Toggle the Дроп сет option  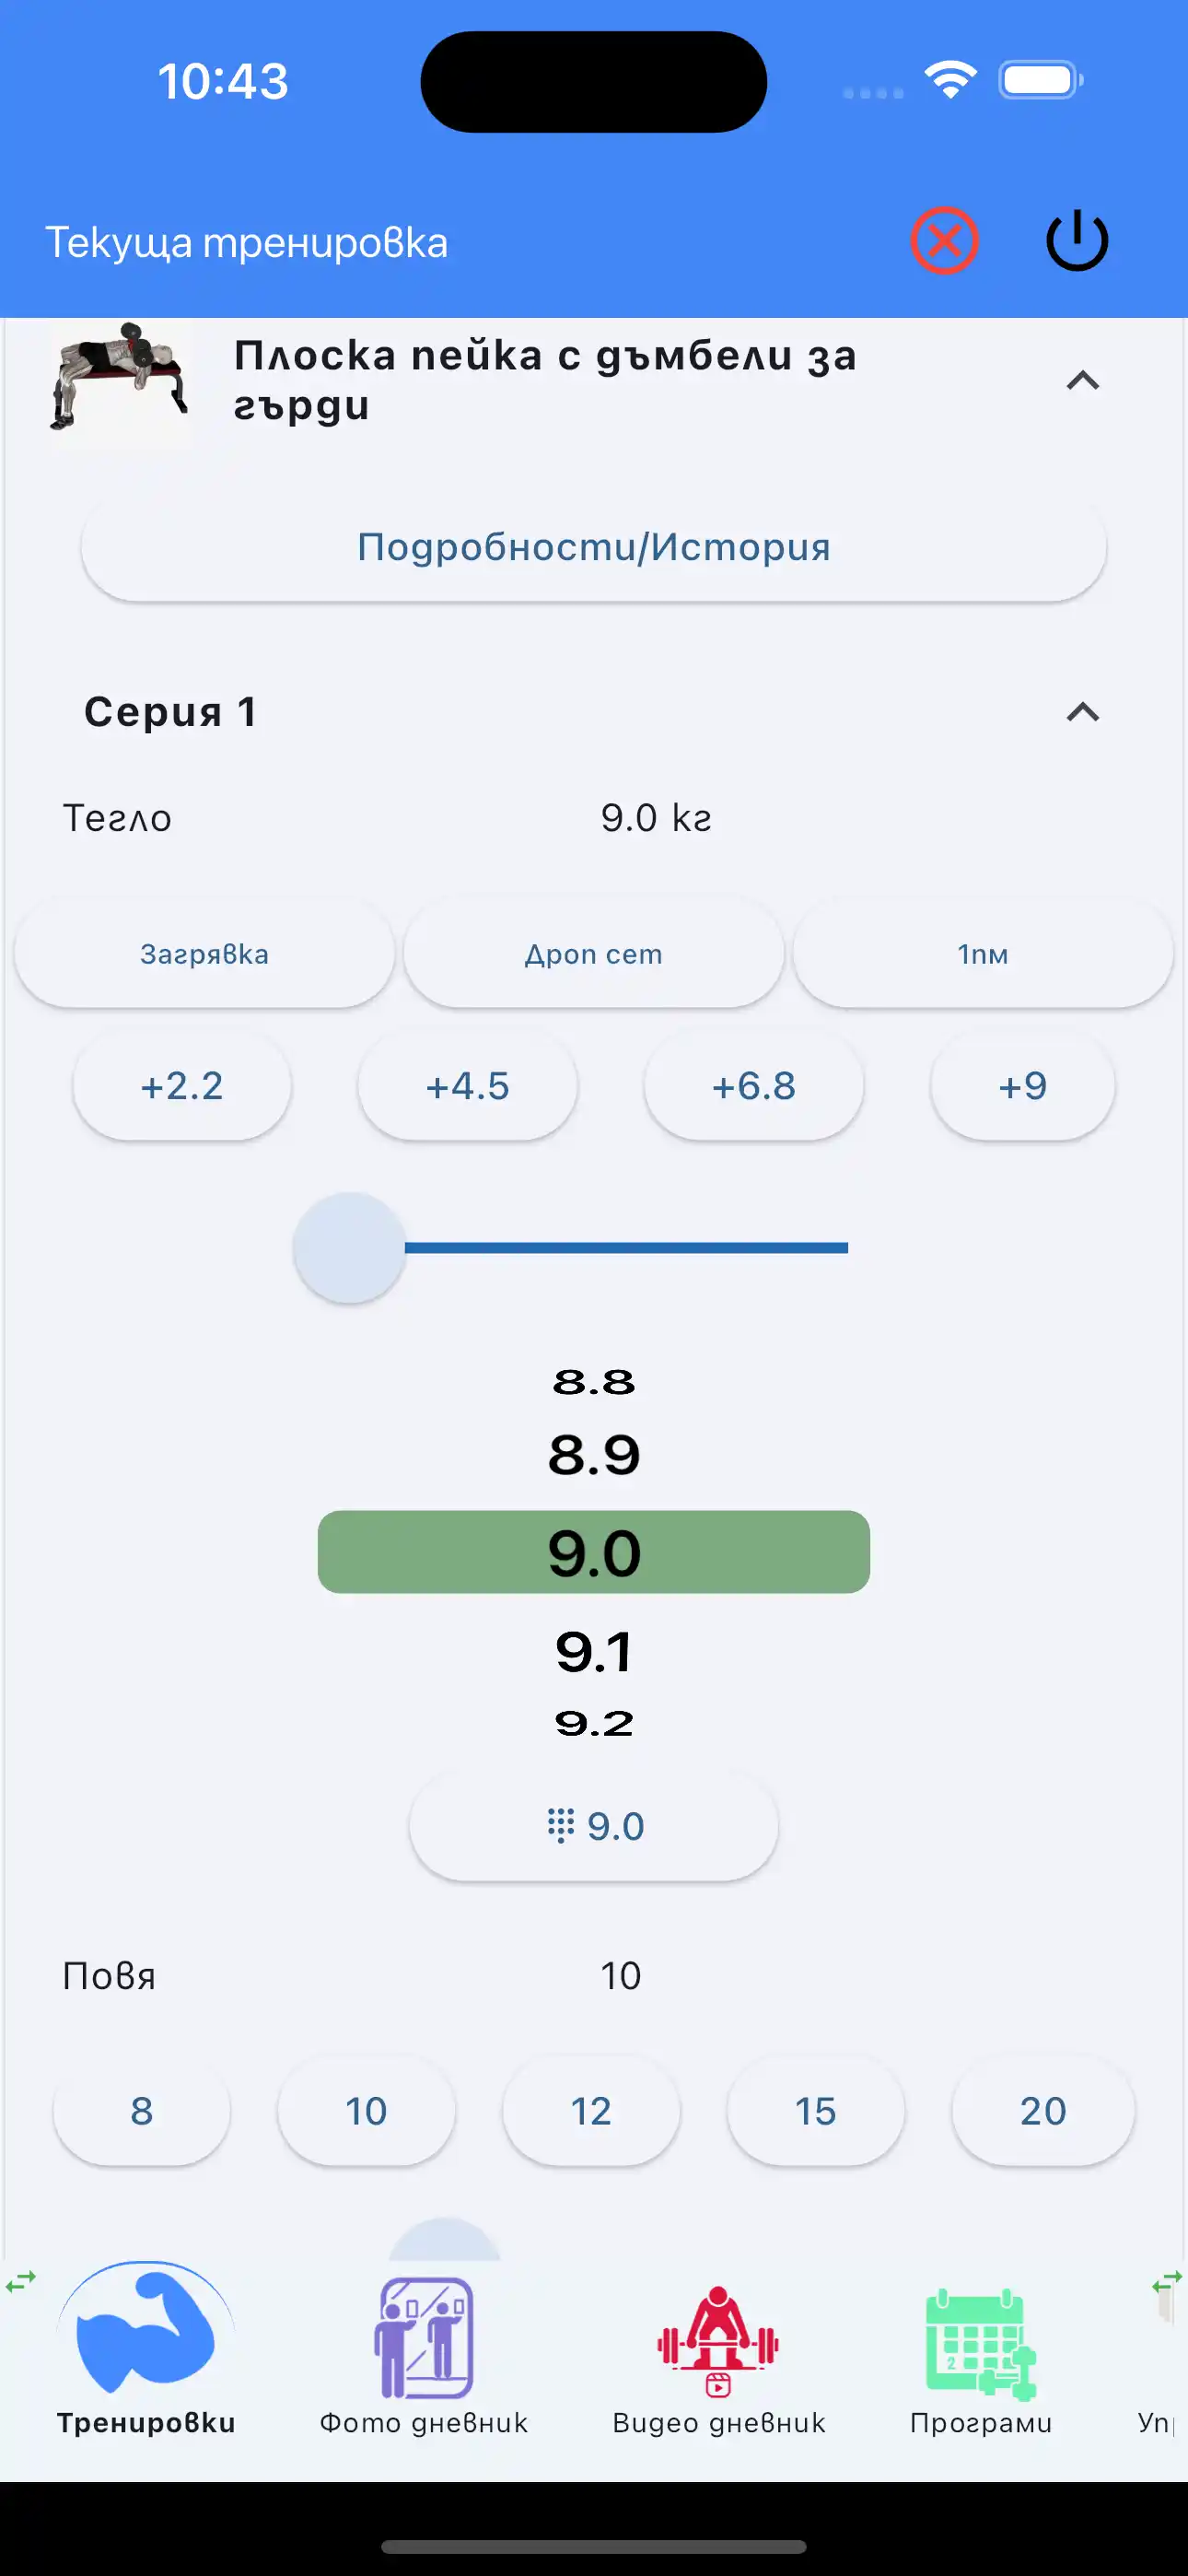pyautogui.click(x=594, y=954)
